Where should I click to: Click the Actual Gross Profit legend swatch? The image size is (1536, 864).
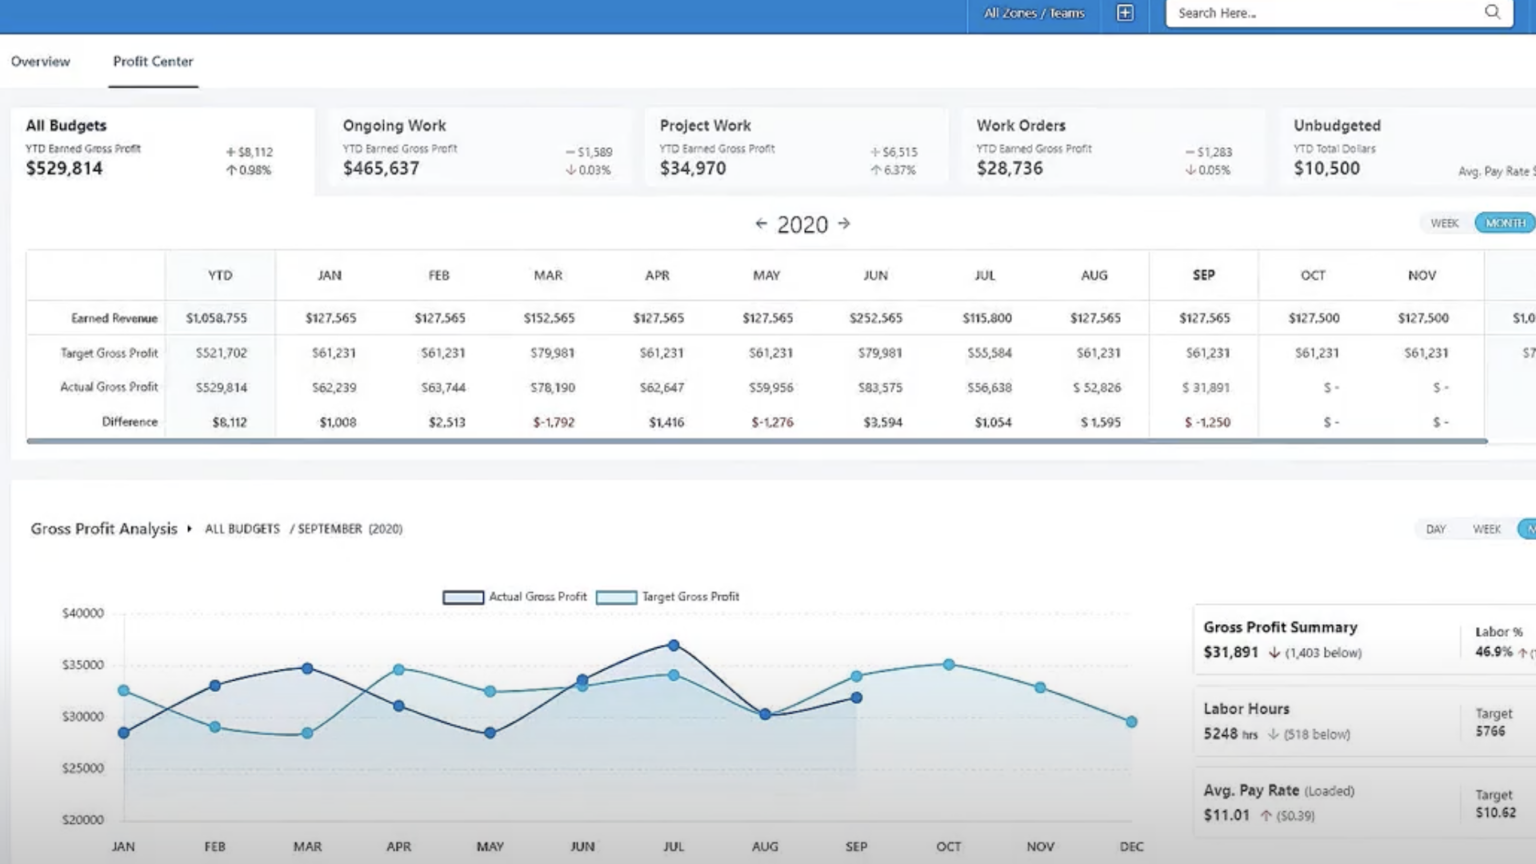coord(462,596)
